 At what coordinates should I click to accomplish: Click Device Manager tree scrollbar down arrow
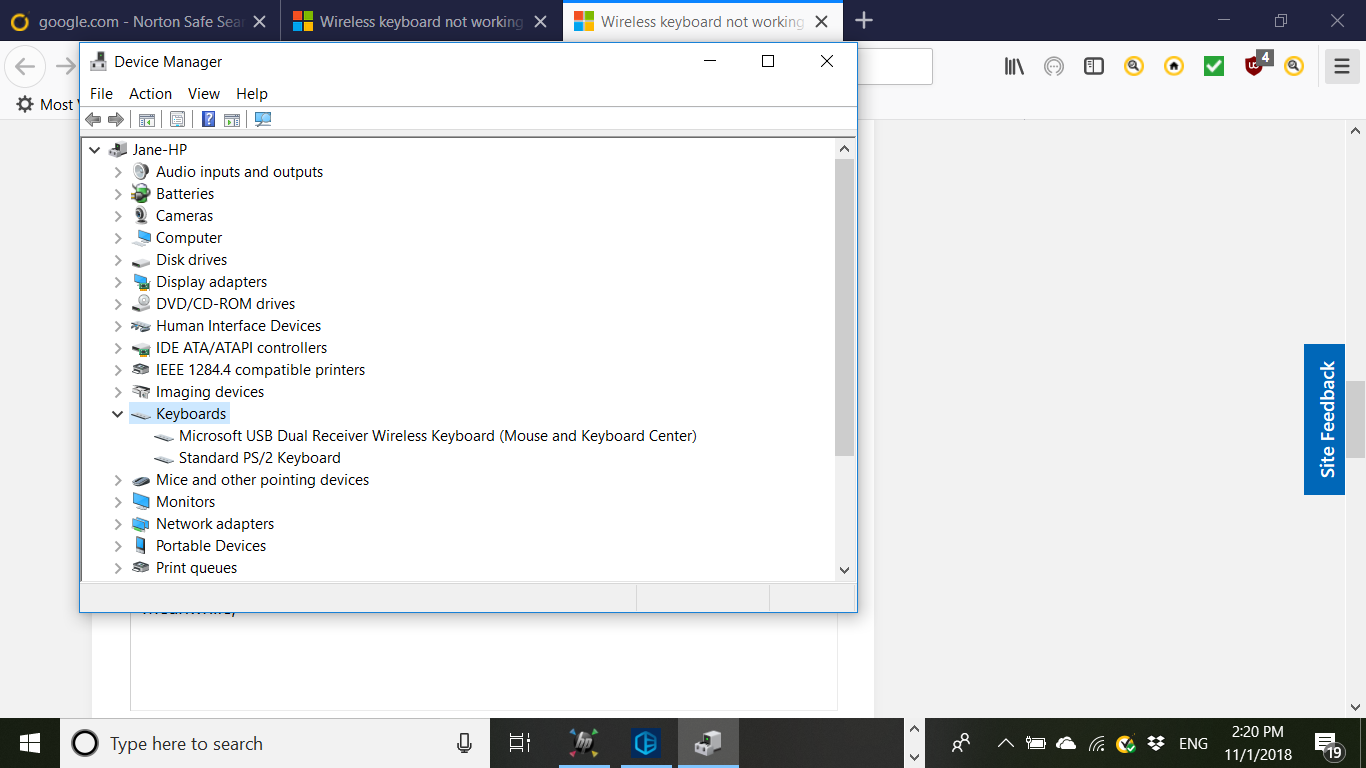click(844, 569)
